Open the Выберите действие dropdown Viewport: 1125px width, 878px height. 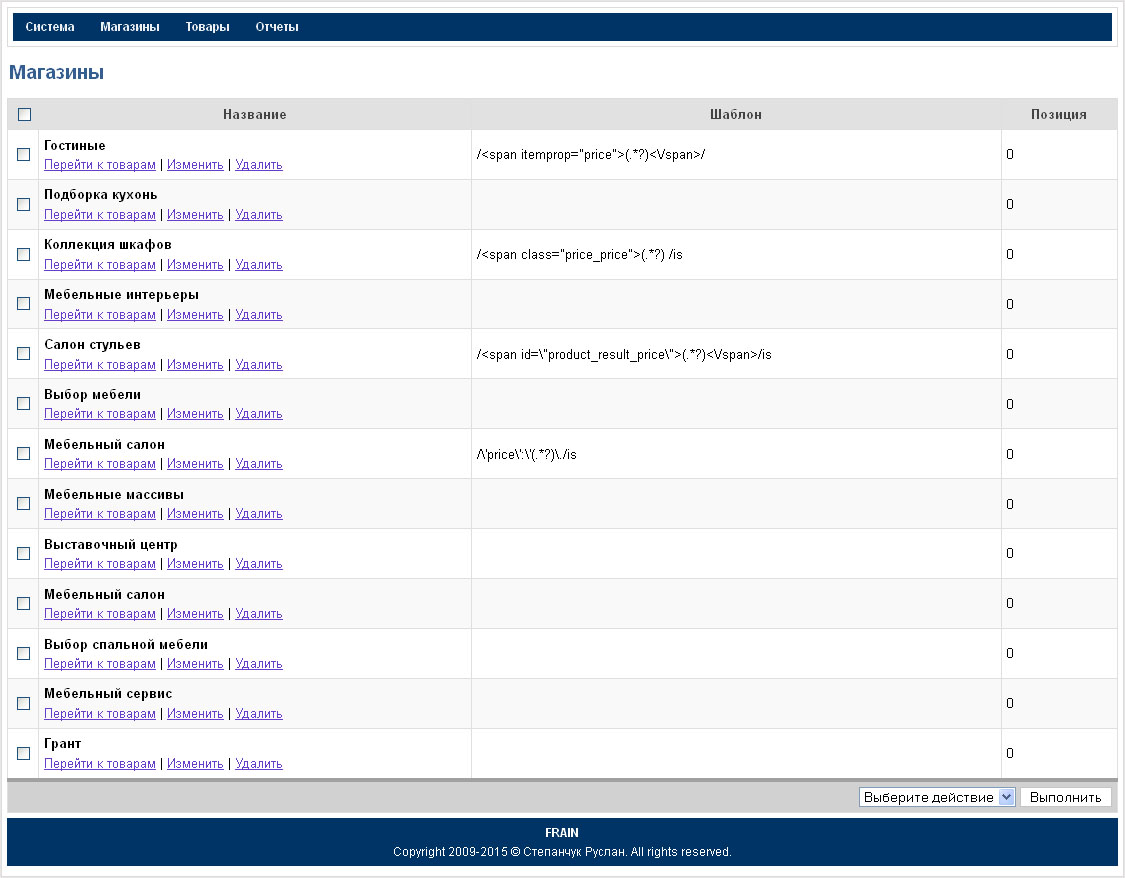pyautogui.click(x=937, y=797)
